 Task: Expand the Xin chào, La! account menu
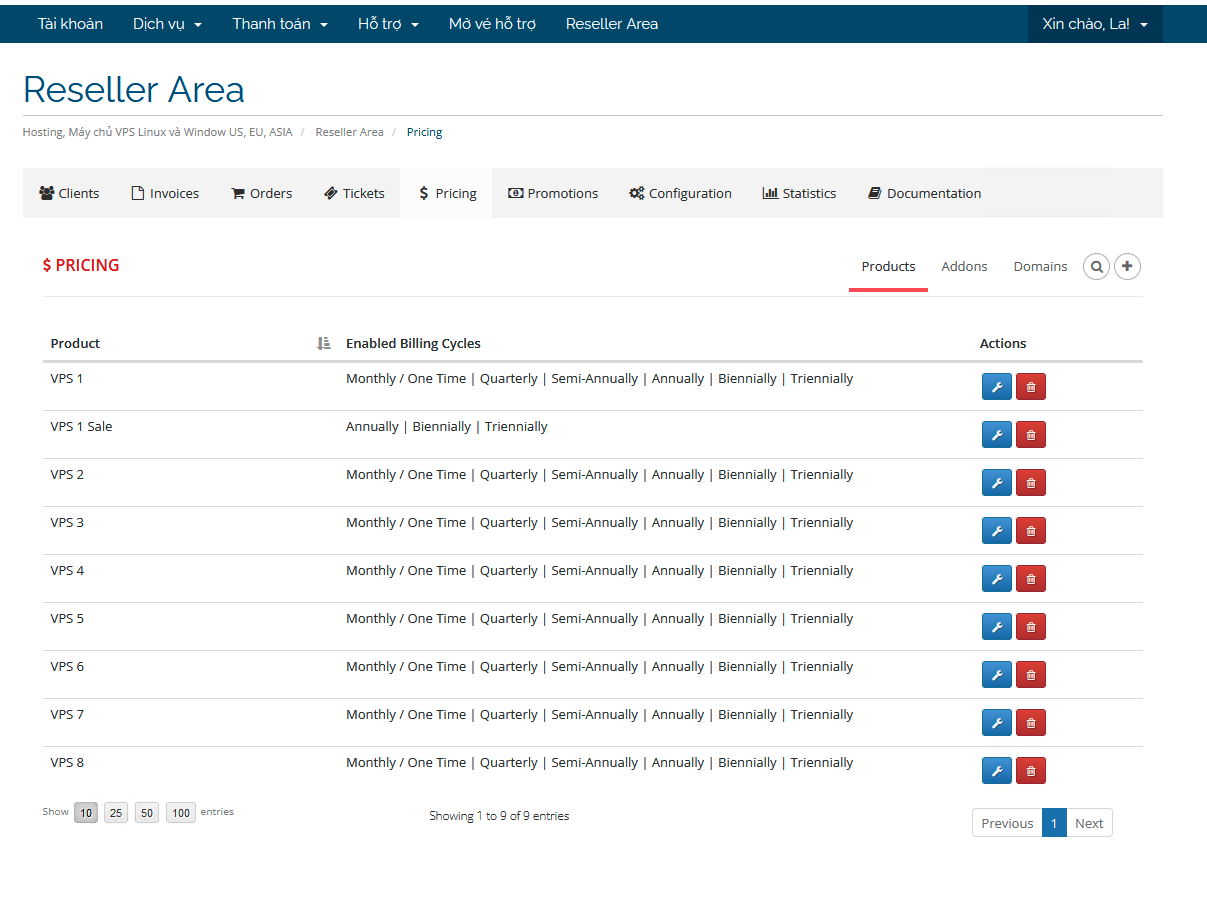tap(1094, 24)
